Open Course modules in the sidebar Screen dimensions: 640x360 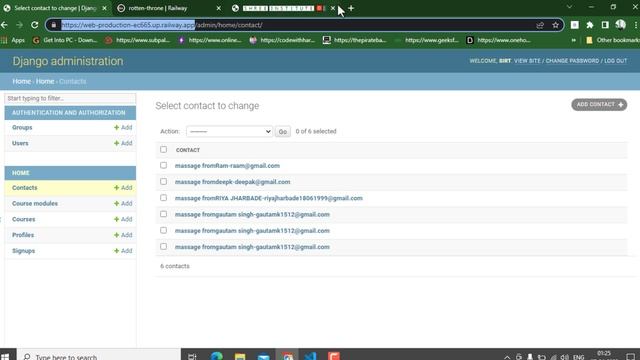[x=35, y=203]
